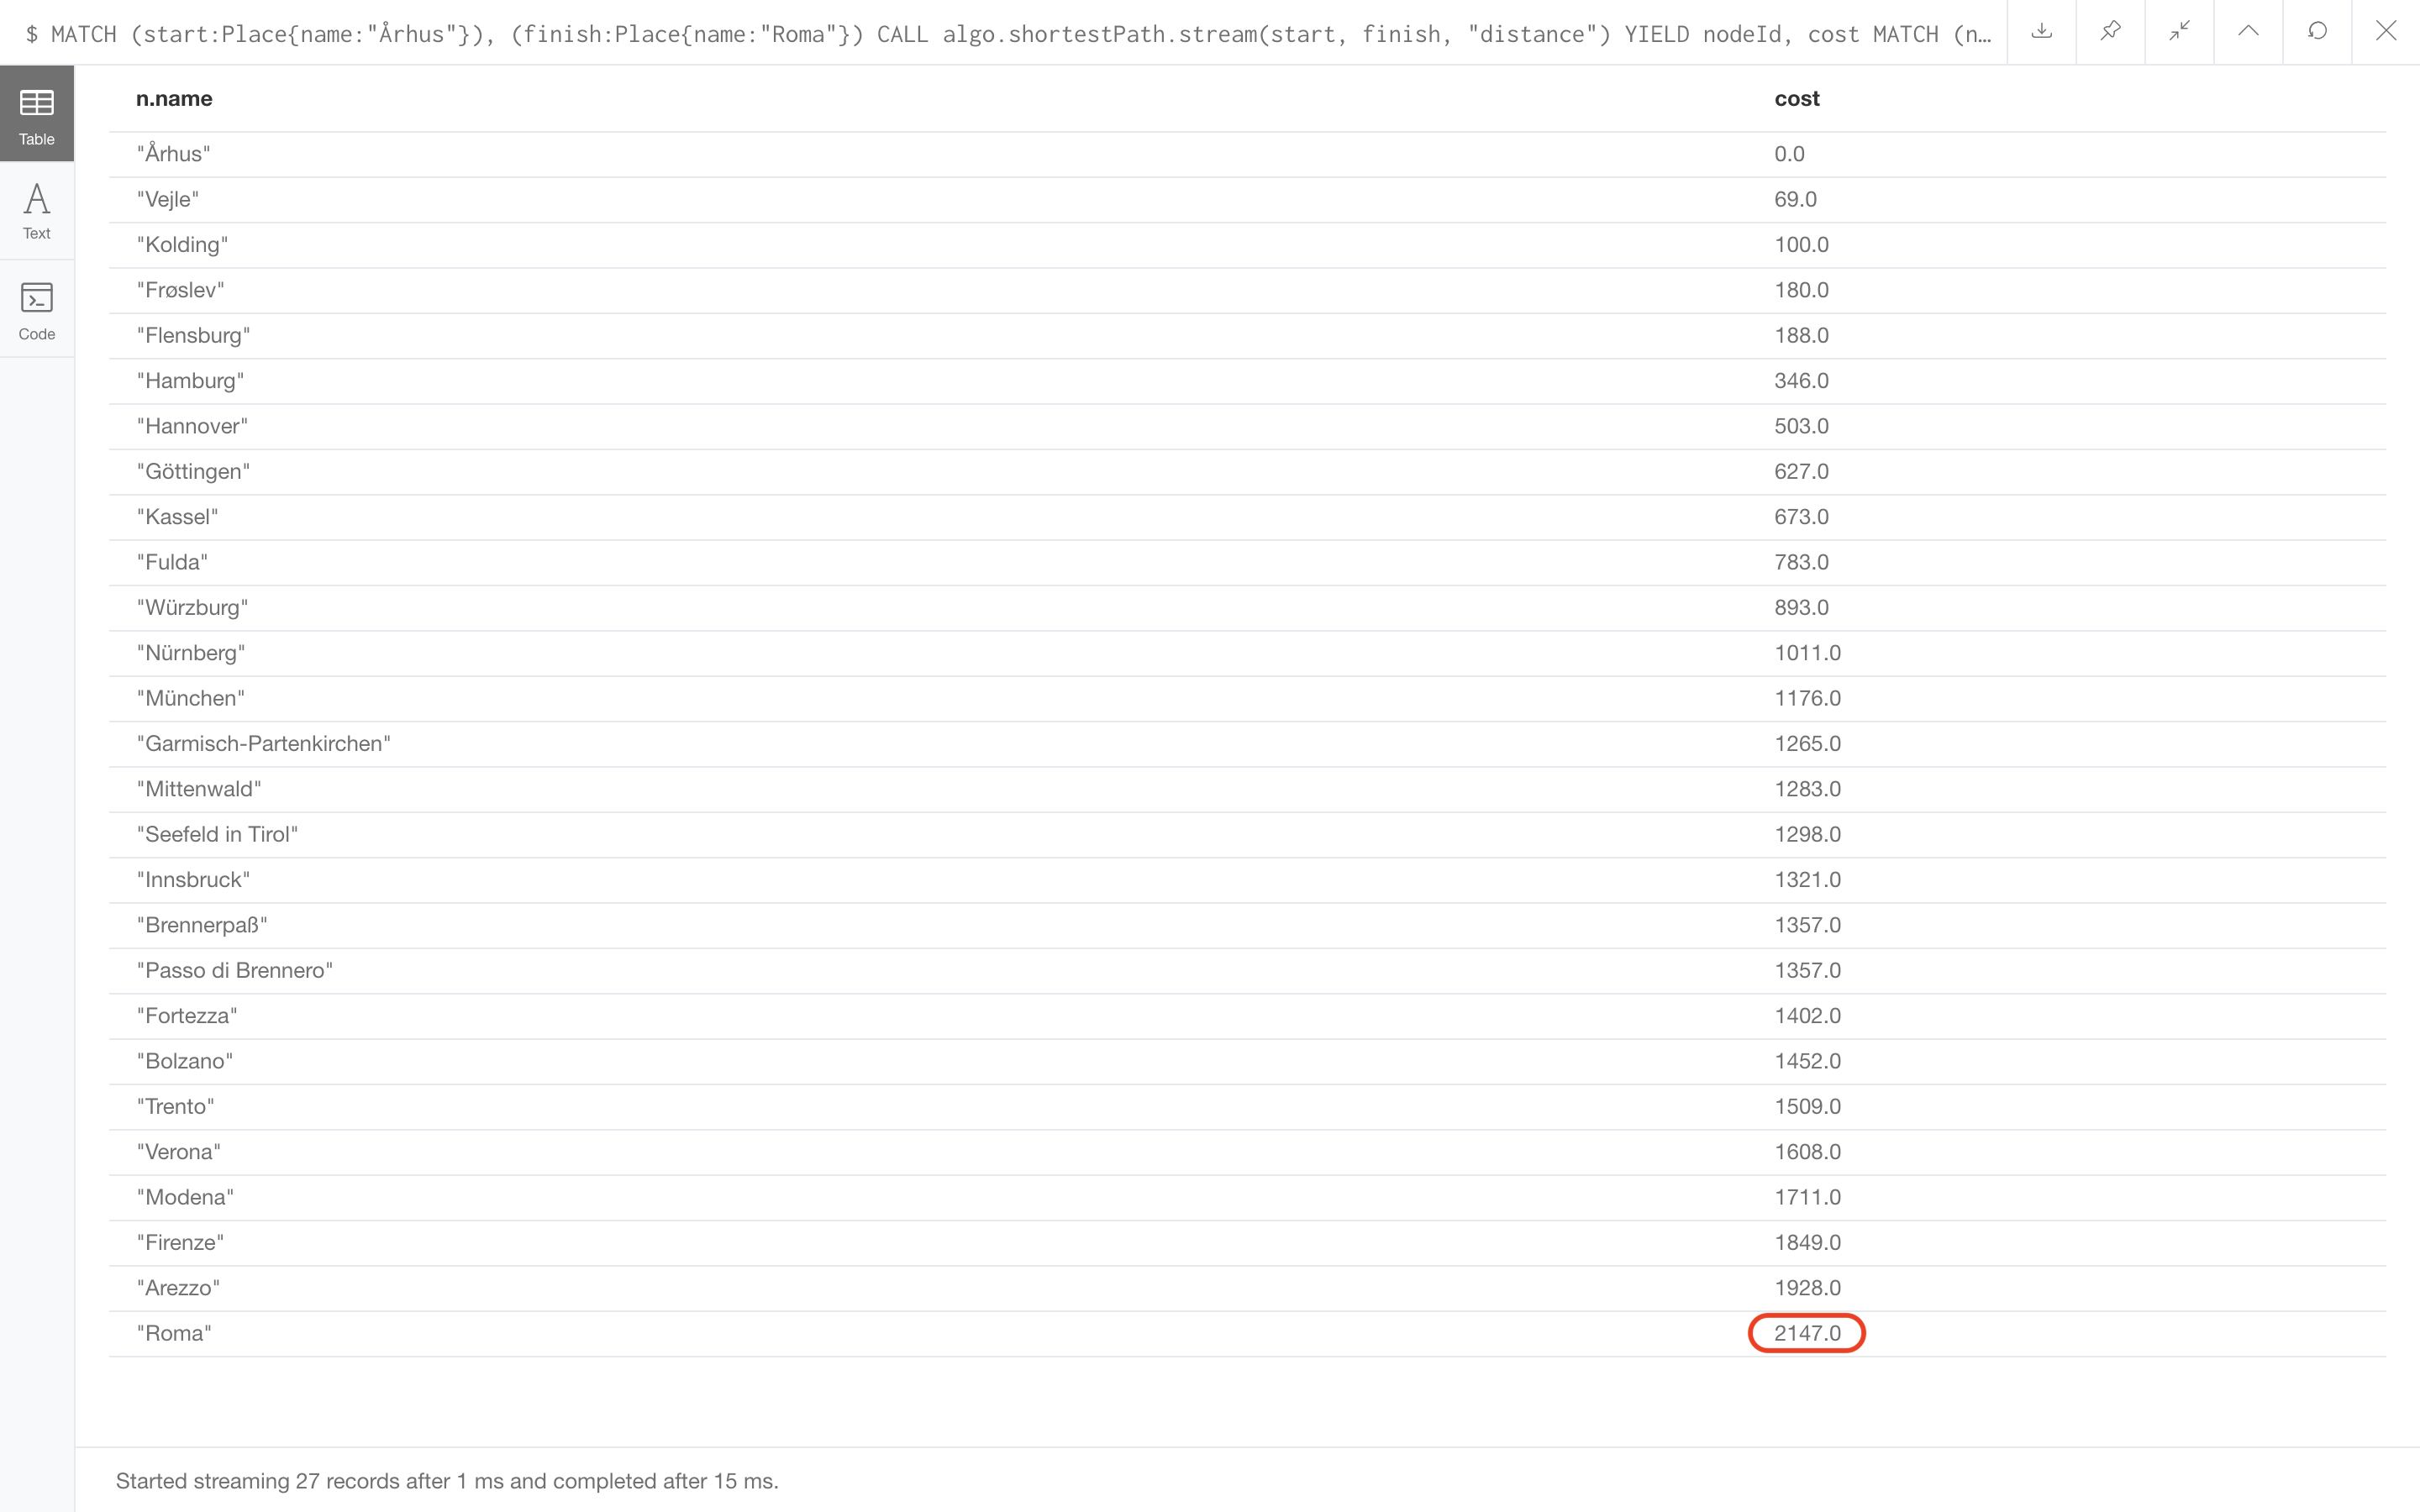Download query results with export icon
Image resolution: width=2420 pixels, height=1512 pixels.
[x=2042, y=32]
